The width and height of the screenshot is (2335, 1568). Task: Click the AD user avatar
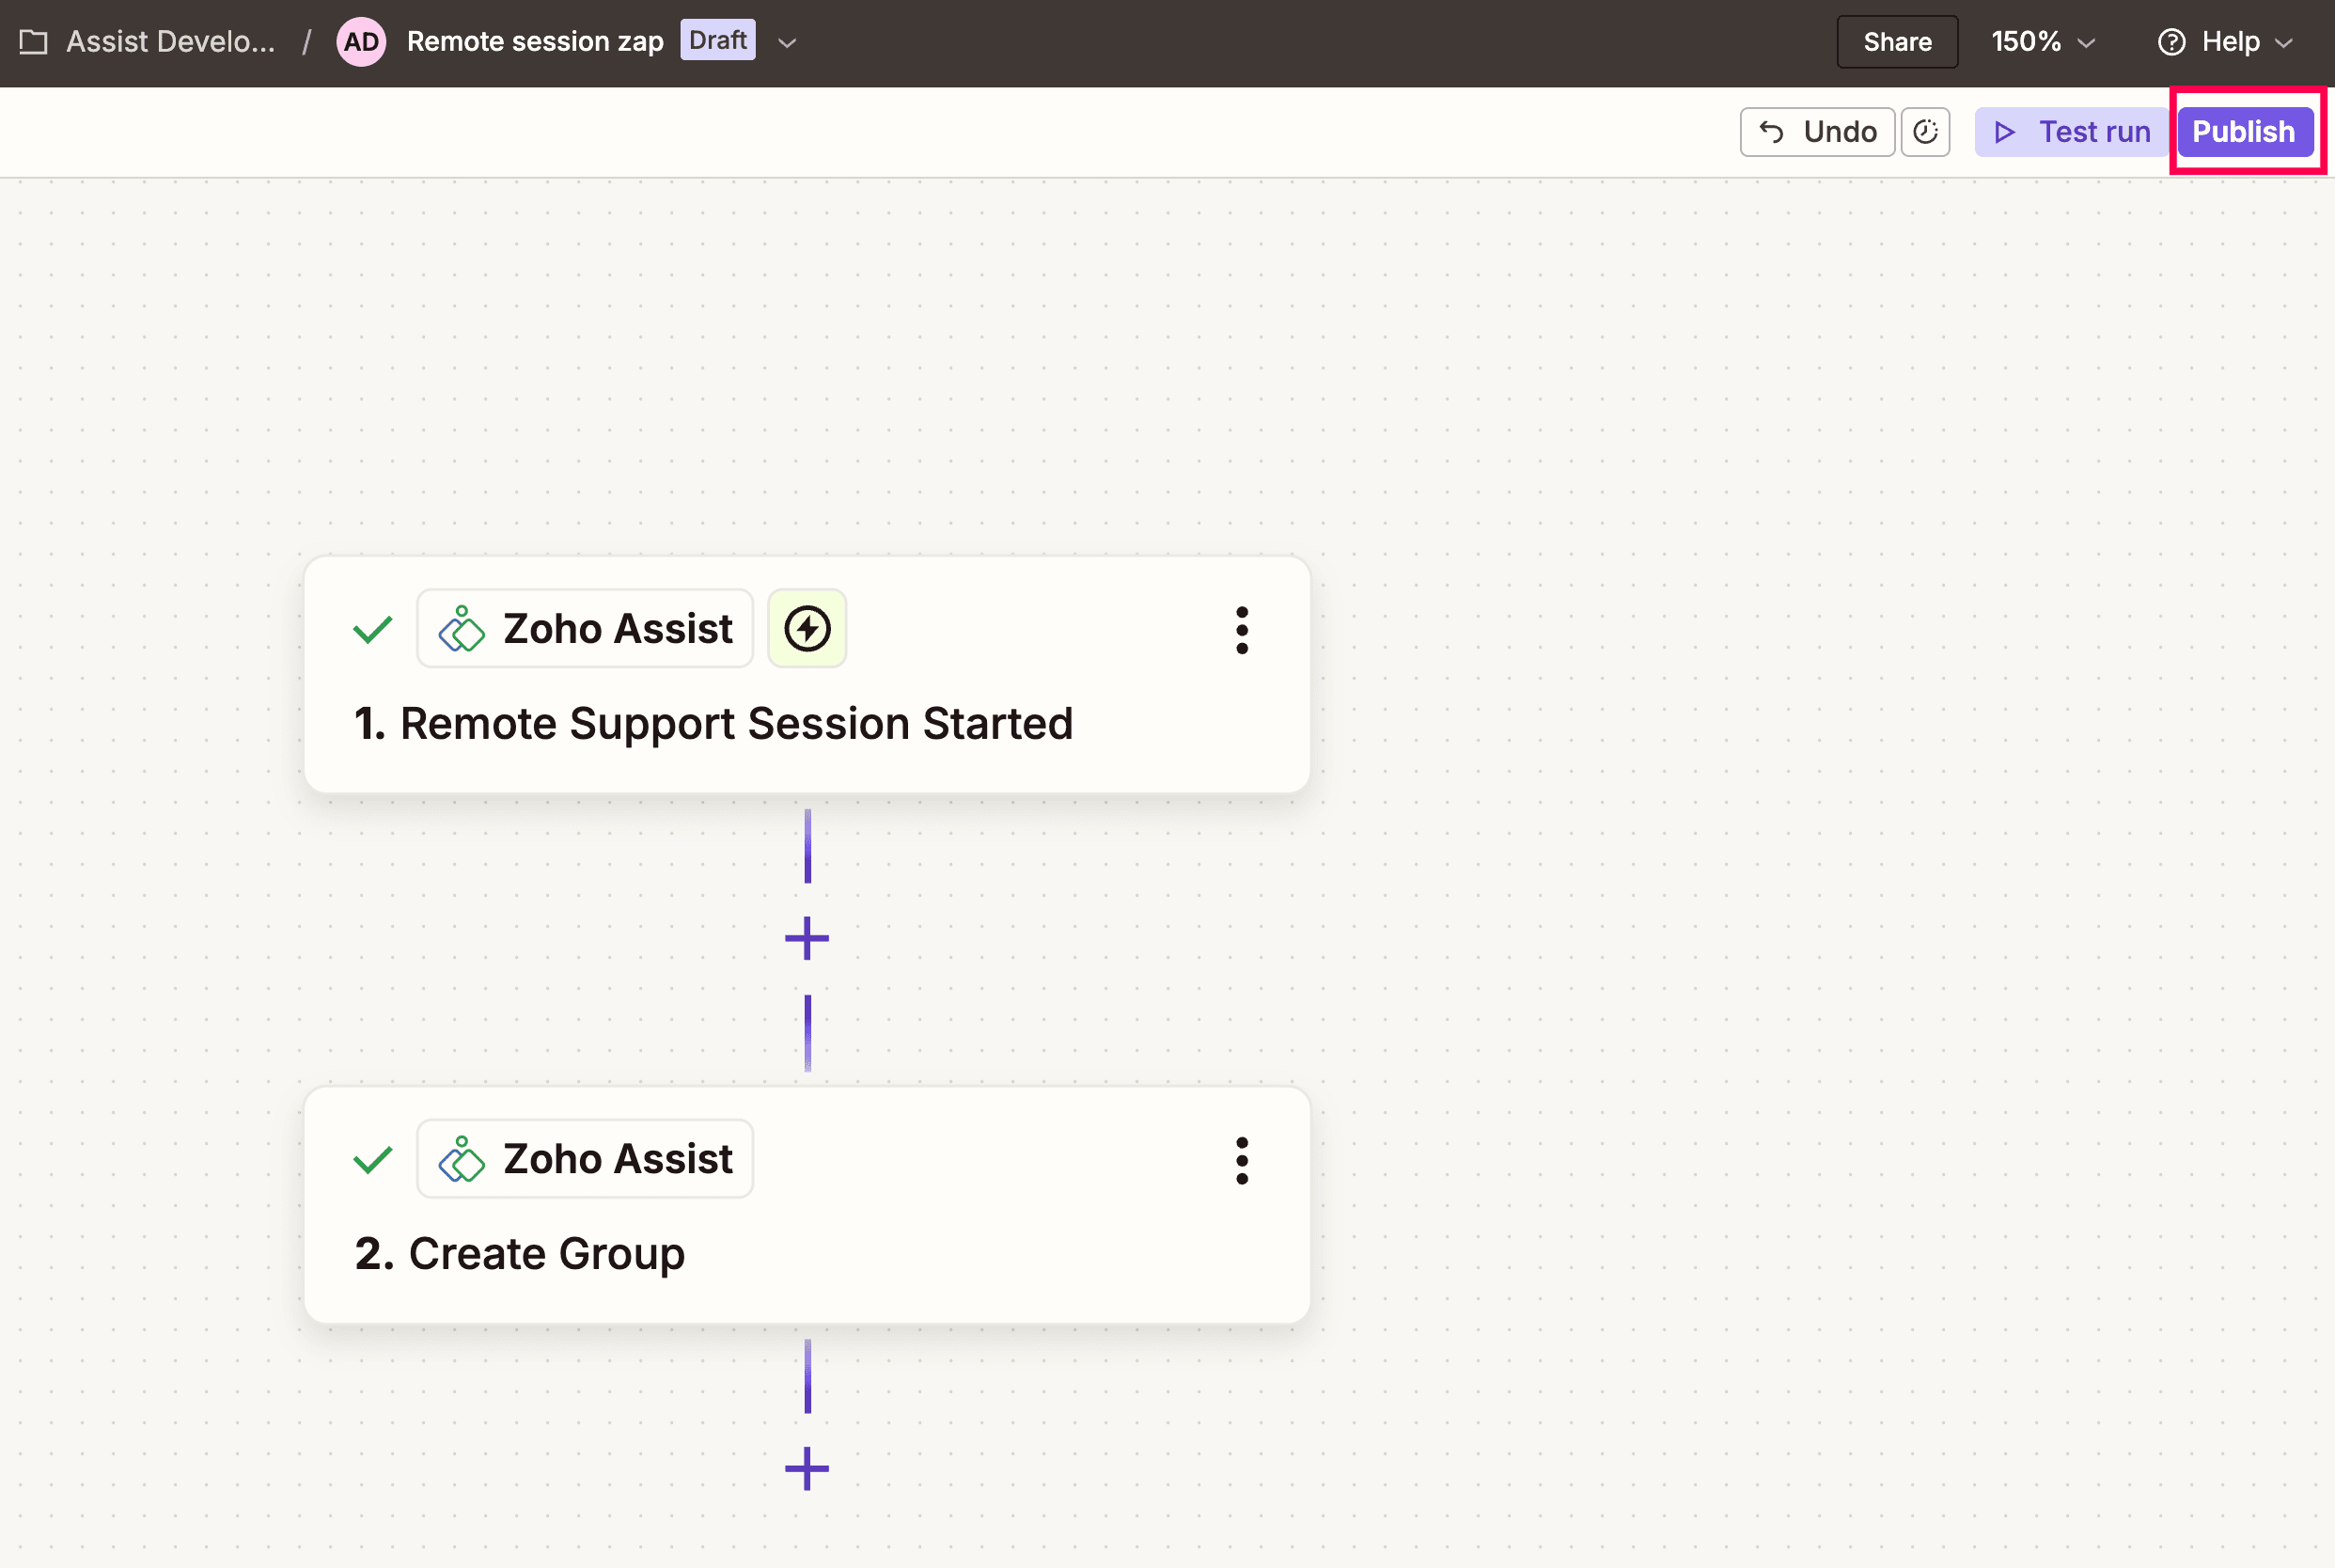pos(361,42)
